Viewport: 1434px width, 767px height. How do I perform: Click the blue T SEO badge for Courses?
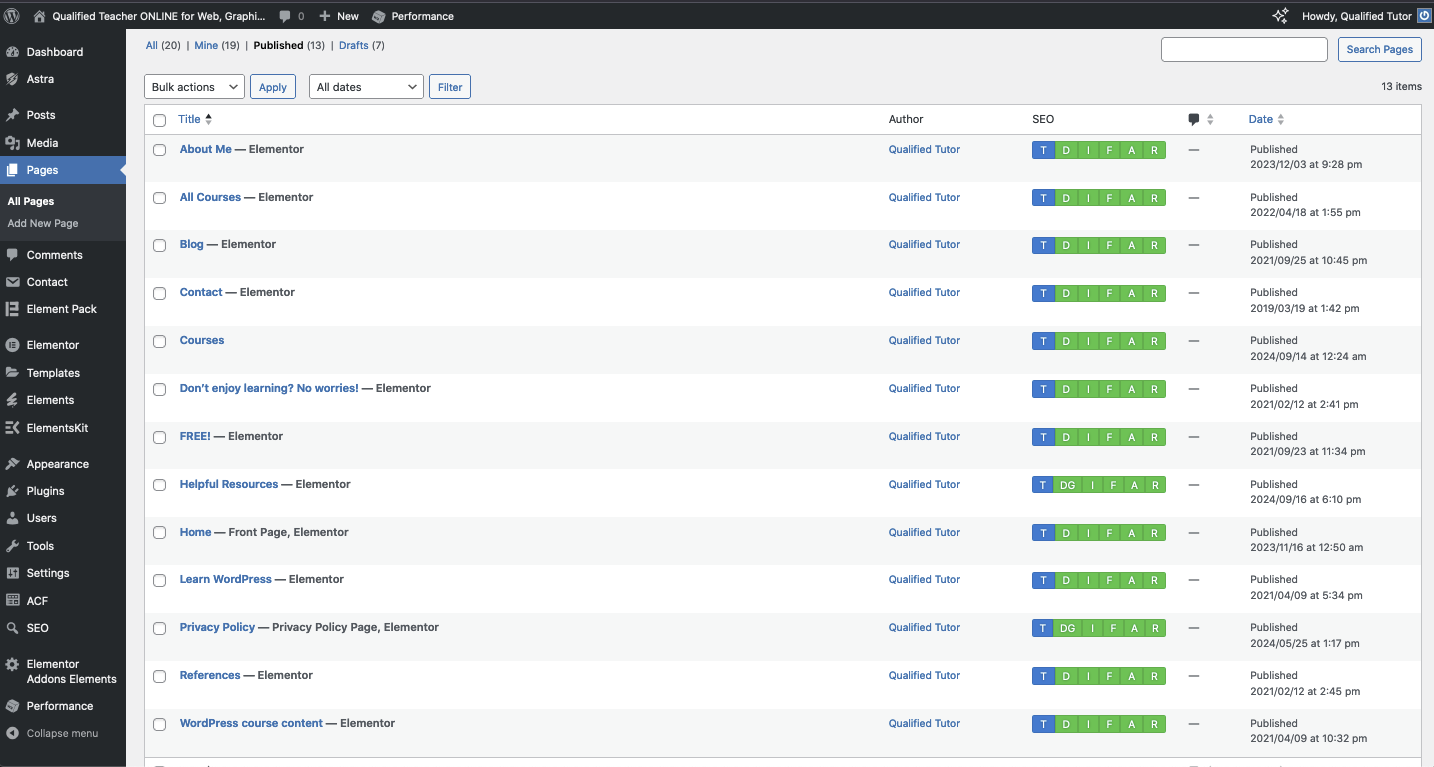pyautogui.click(x=1043, y=341)
